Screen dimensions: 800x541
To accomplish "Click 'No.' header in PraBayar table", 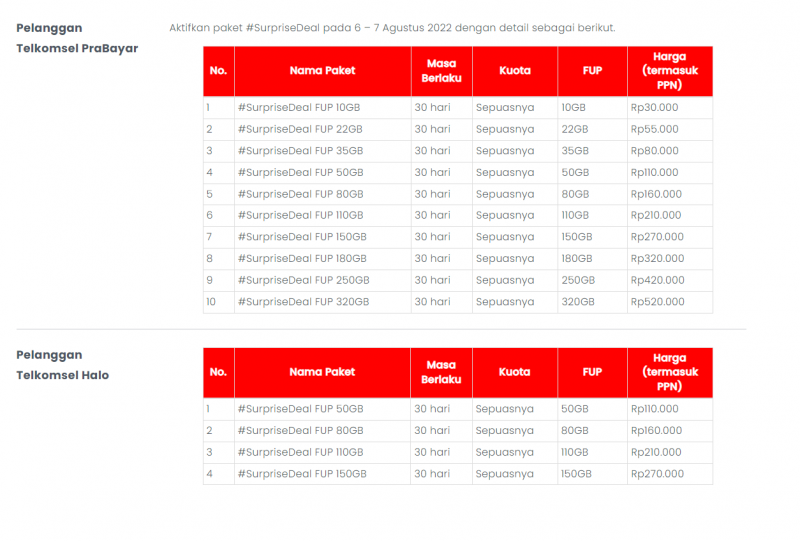I will pos(218,71).
